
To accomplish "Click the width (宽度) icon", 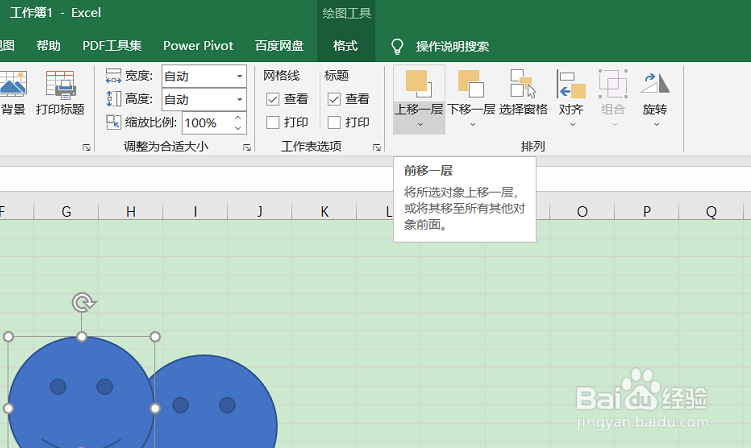I will coord(114,76).
